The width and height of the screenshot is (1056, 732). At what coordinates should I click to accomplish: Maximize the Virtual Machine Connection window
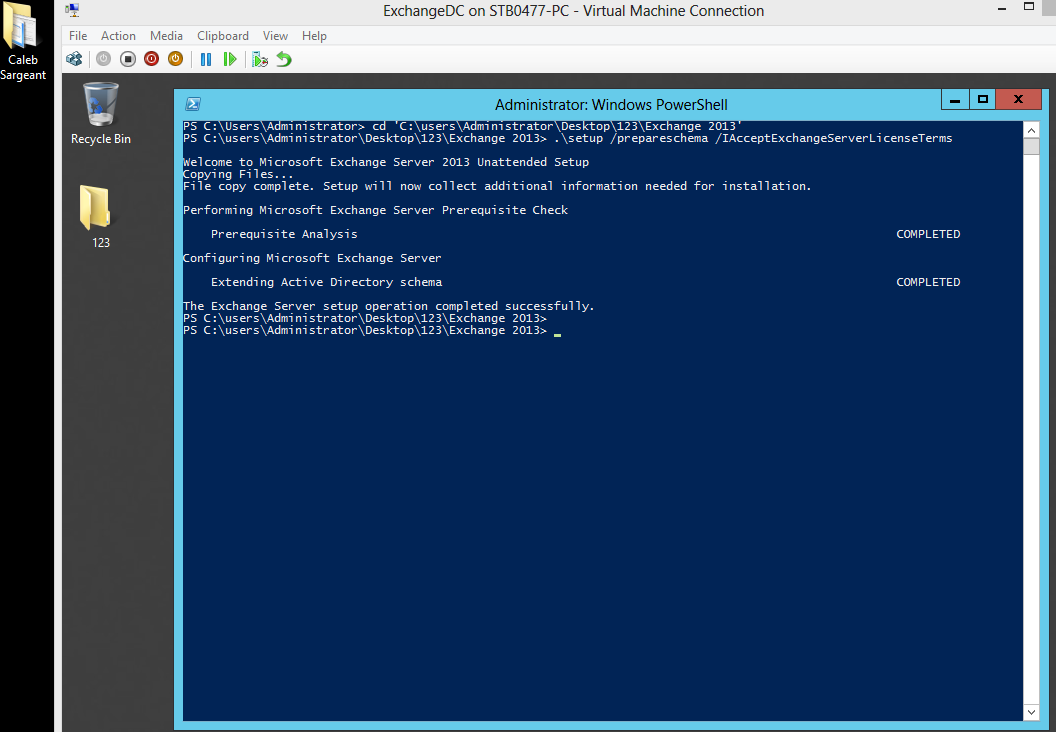1028,7
